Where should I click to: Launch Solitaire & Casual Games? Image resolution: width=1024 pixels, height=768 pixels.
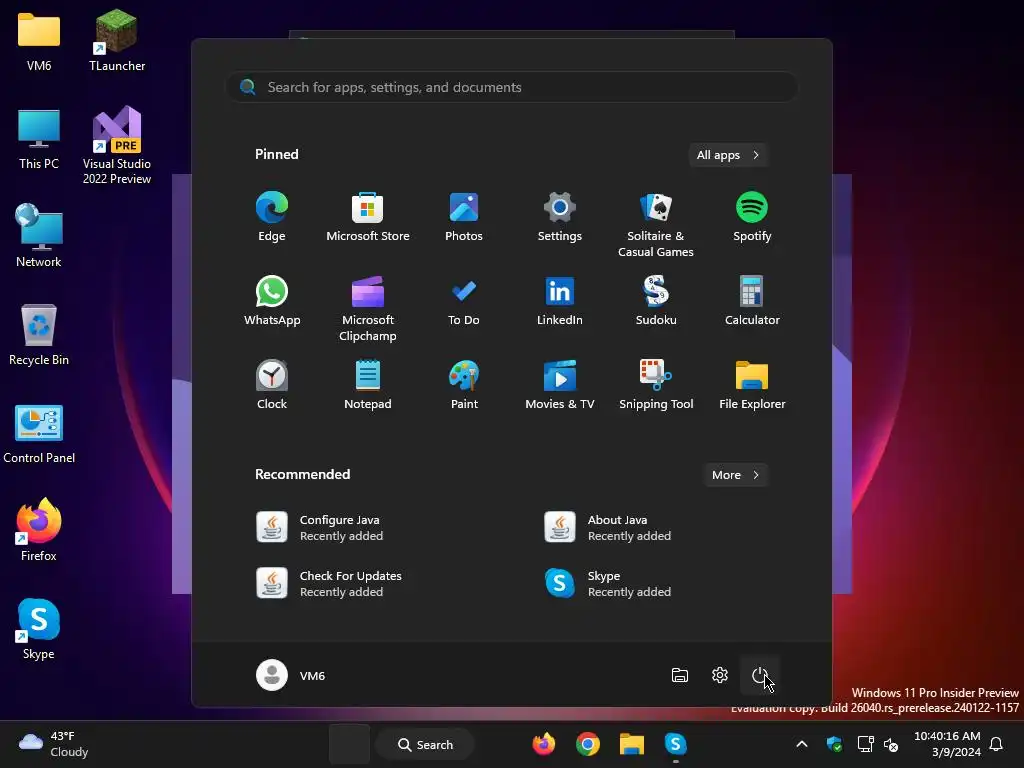coord(656,225)
